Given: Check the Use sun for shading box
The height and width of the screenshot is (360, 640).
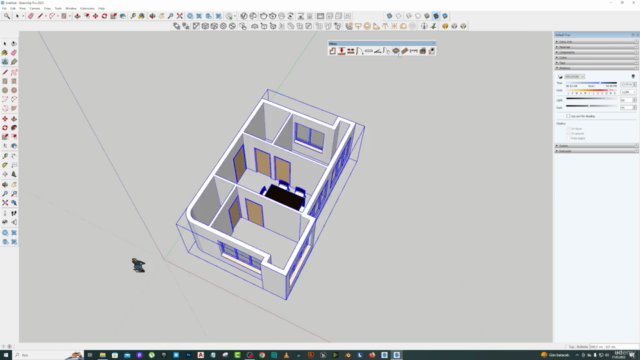Looking at the screenshot, I should pos(568,116).
